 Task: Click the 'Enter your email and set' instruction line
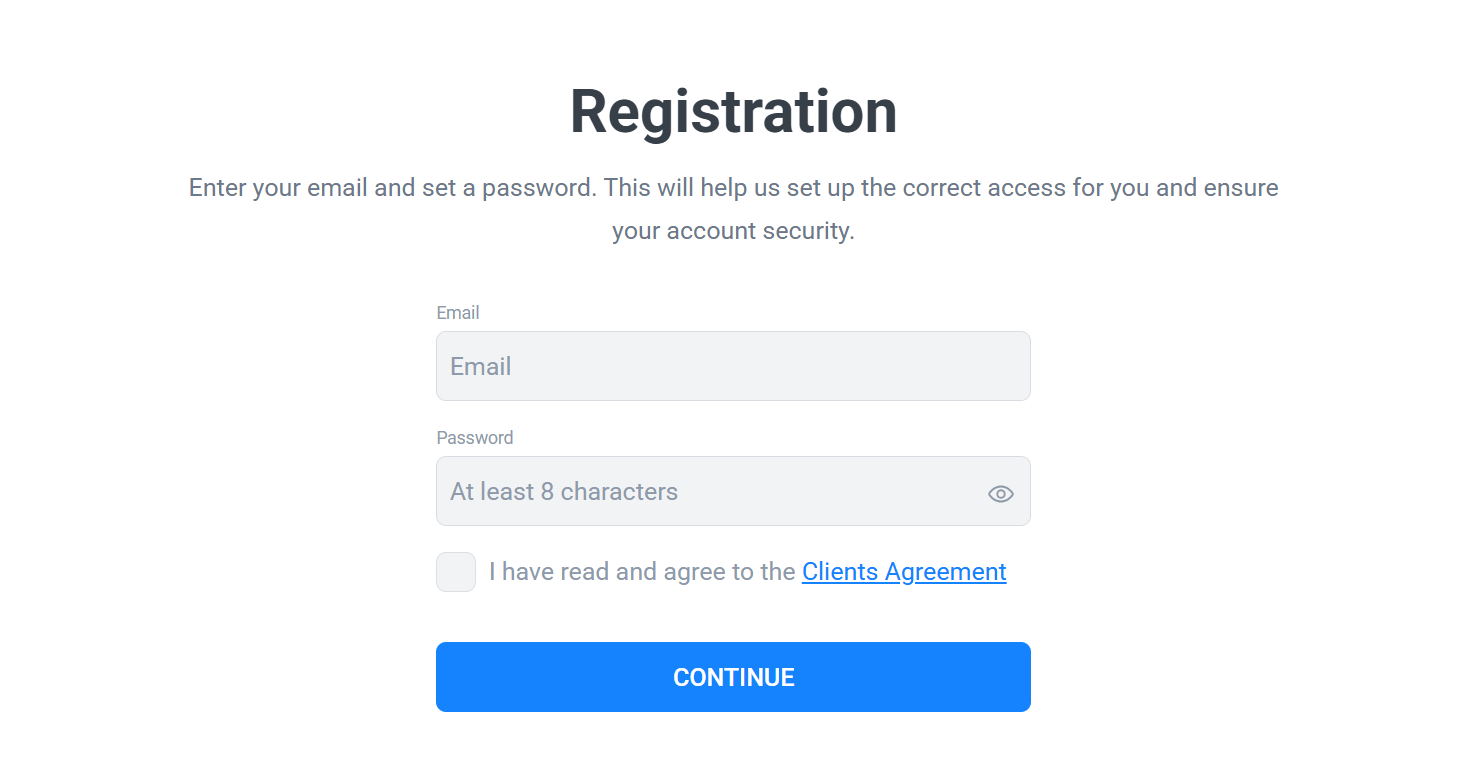[x=733, y=188]
